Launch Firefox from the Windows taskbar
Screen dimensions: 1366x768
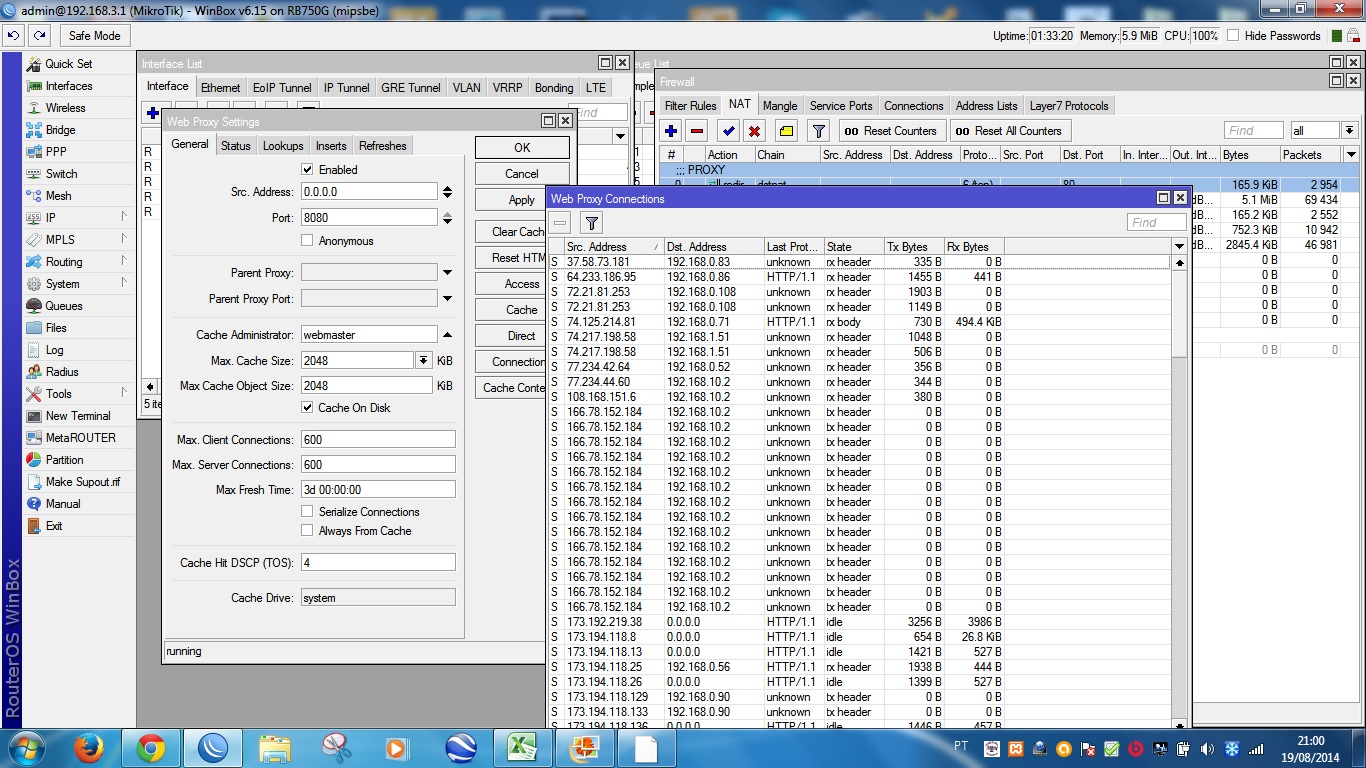(89, 748)
